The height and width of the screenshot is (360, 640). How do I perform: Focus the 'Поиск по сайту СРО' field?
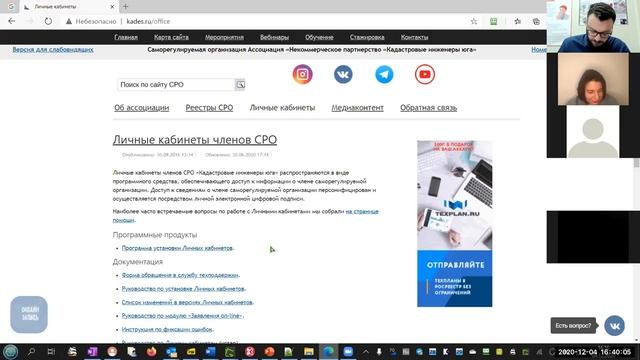[x=176, y=84]
